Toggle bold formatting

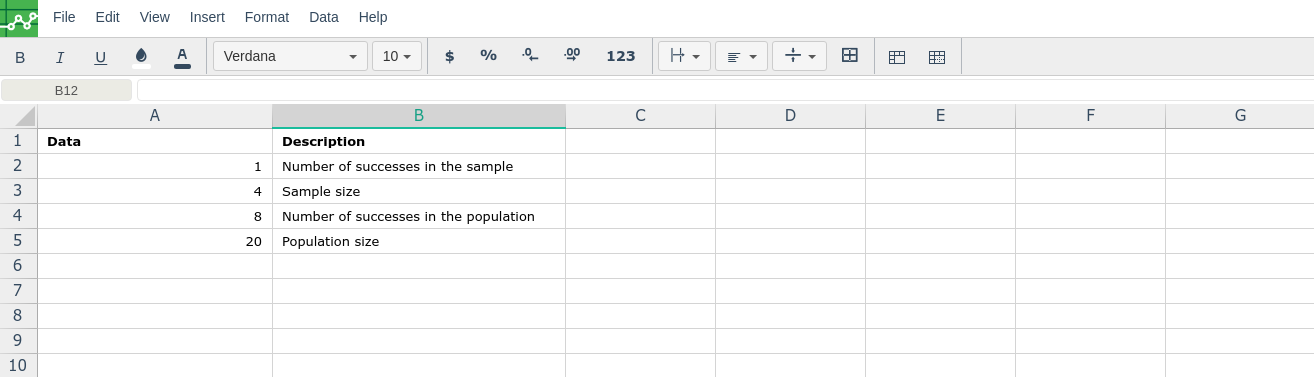pos(20,57)
